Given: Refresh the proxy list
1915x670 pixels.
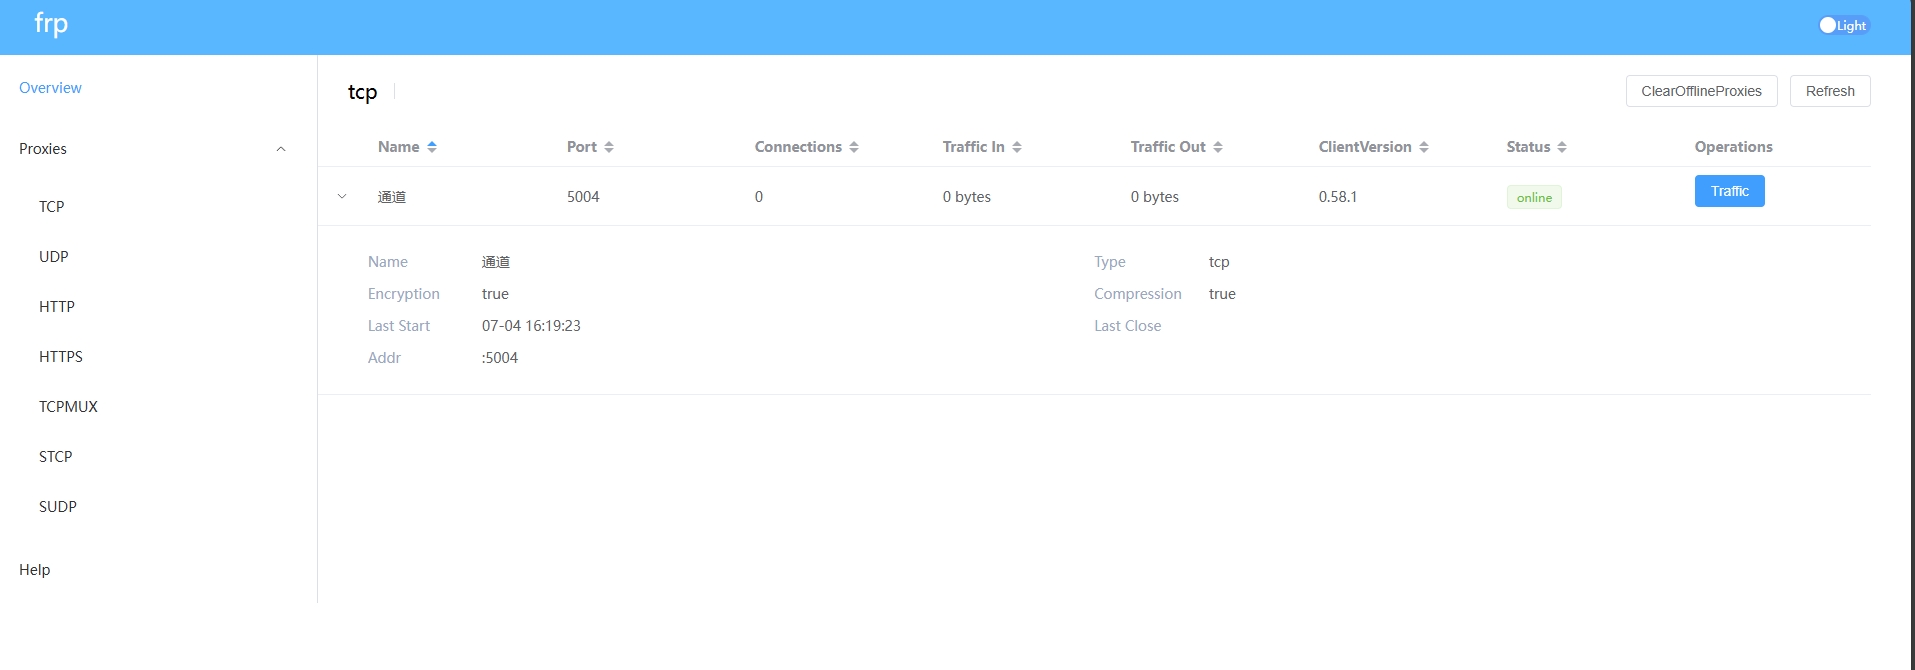Looking at the screenshot, I should click(x=1830, y=91).
